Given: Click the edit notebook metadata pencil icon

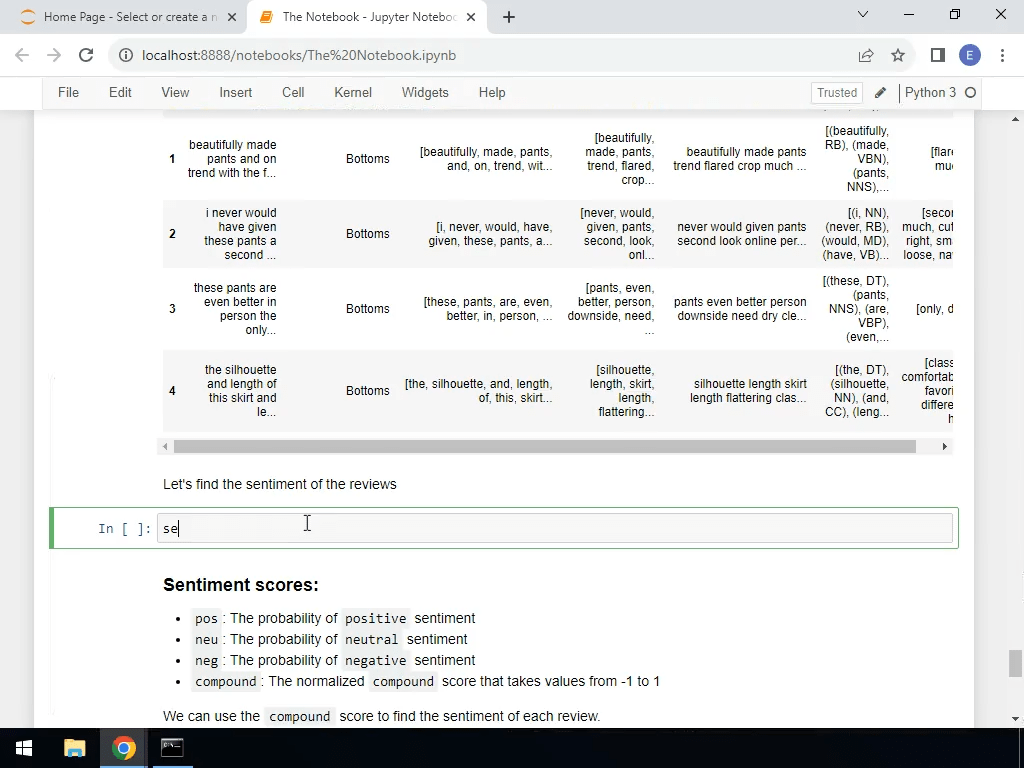Looking at the screenshot, I should 880,92.
